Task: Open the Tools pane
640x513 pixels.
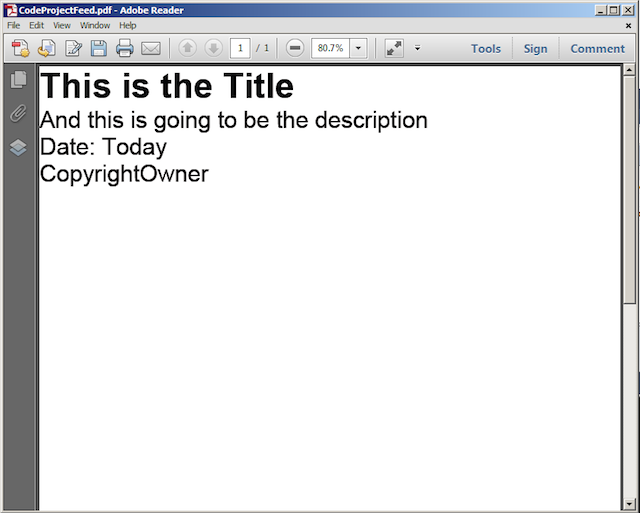Action: 486,49
